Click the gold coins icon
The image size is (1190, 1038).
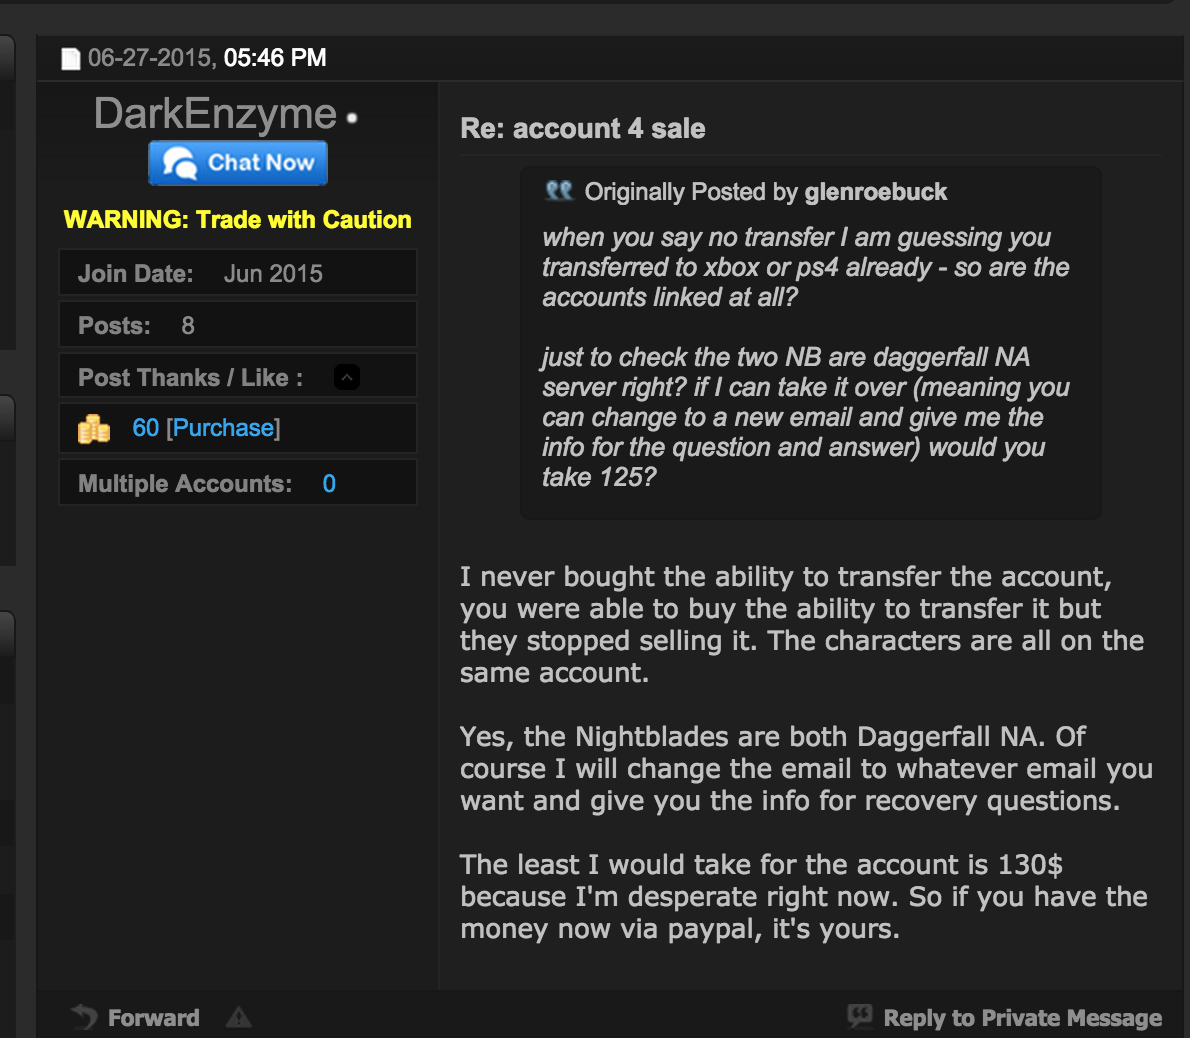tap(94, 429)
